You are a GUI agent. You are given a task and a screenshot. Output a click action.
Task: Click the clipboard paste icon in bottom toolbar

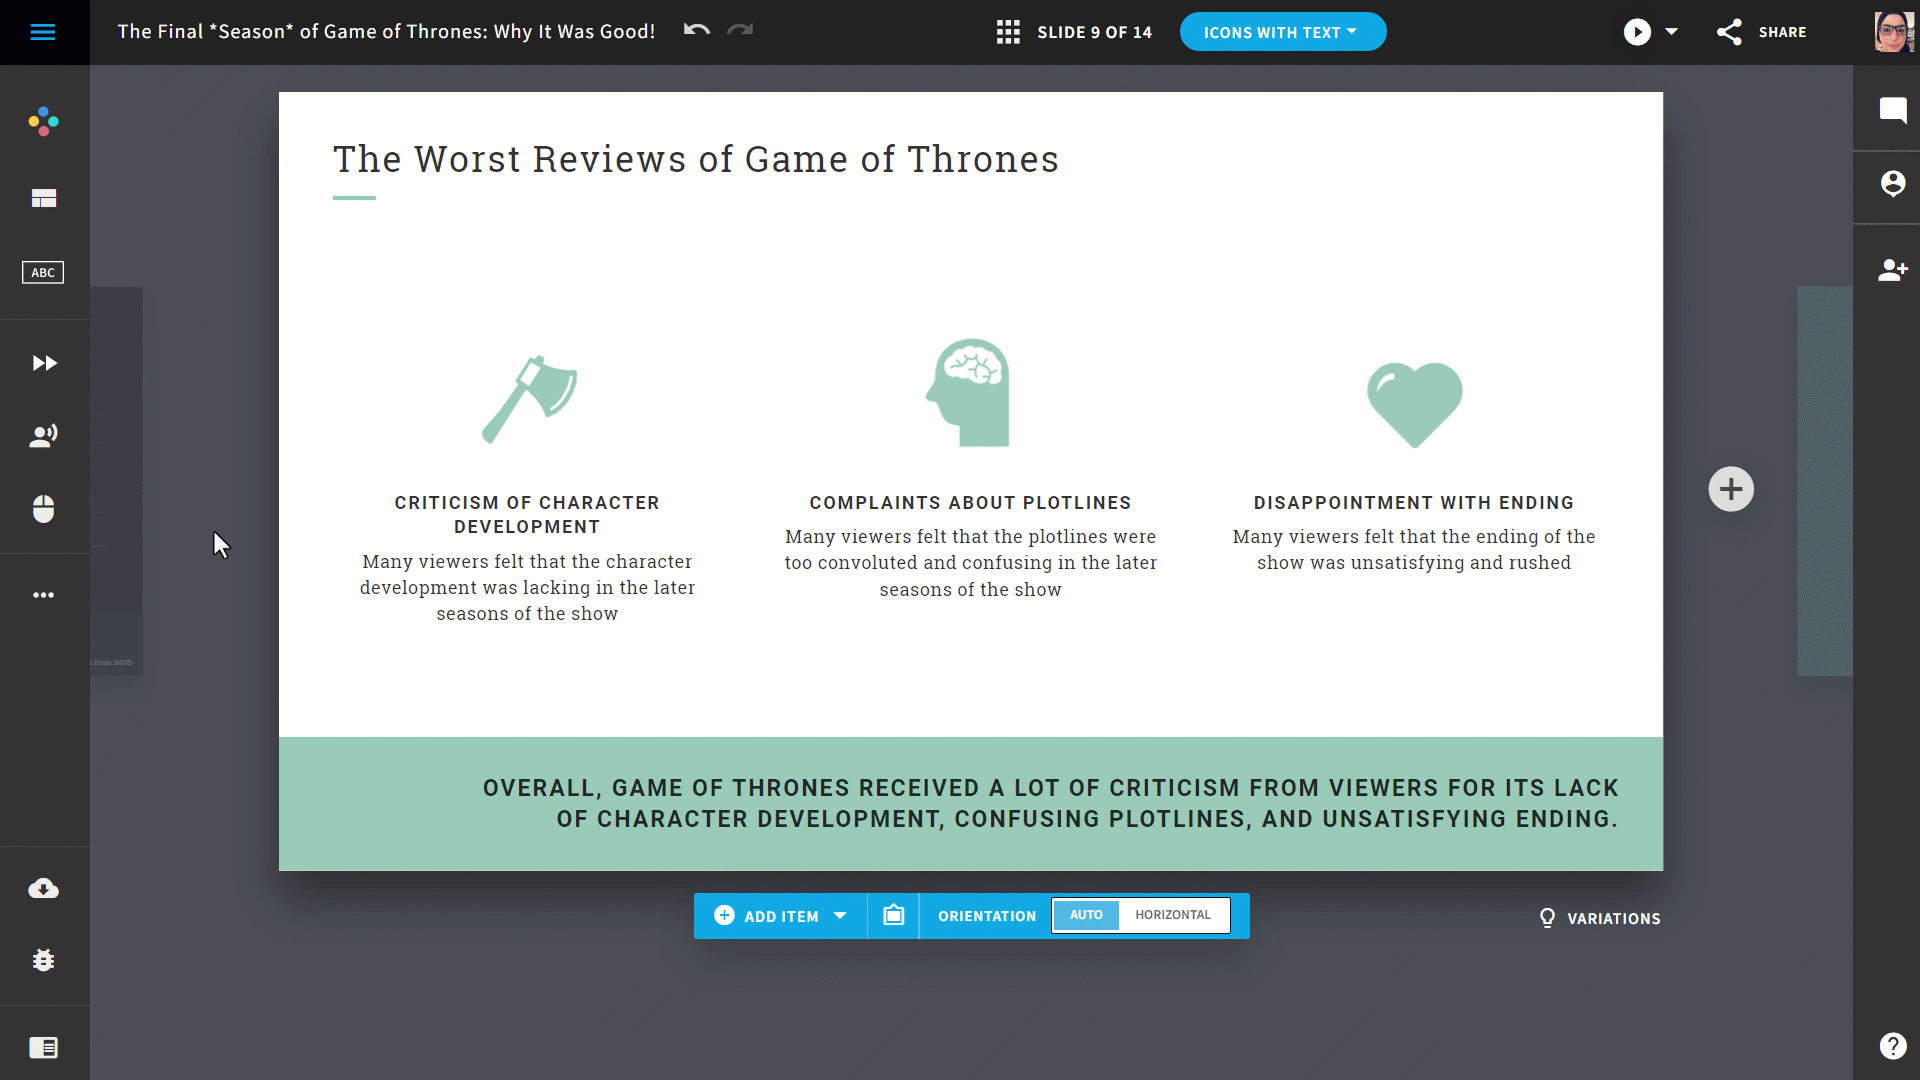pyautogui.click(x=893, y=916)
